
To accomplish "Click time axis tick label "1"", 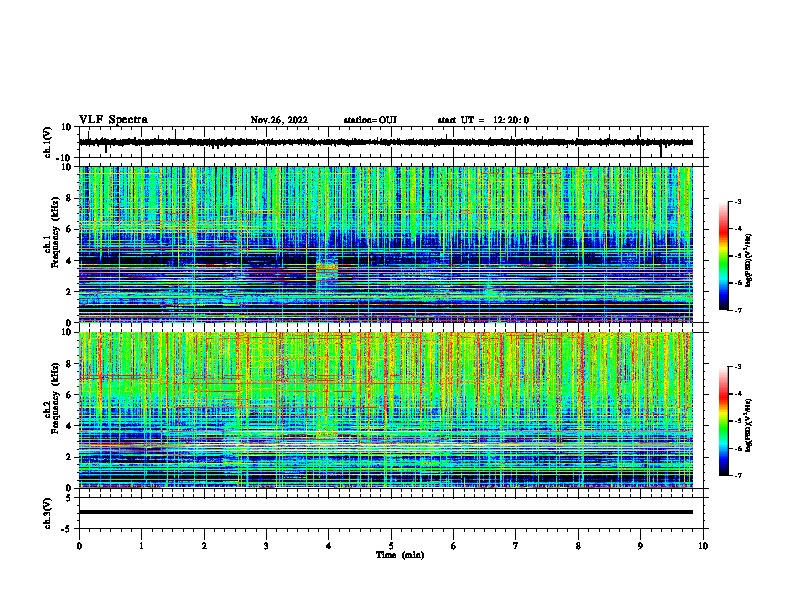I will pyautogui.click(x=141, y=546).
